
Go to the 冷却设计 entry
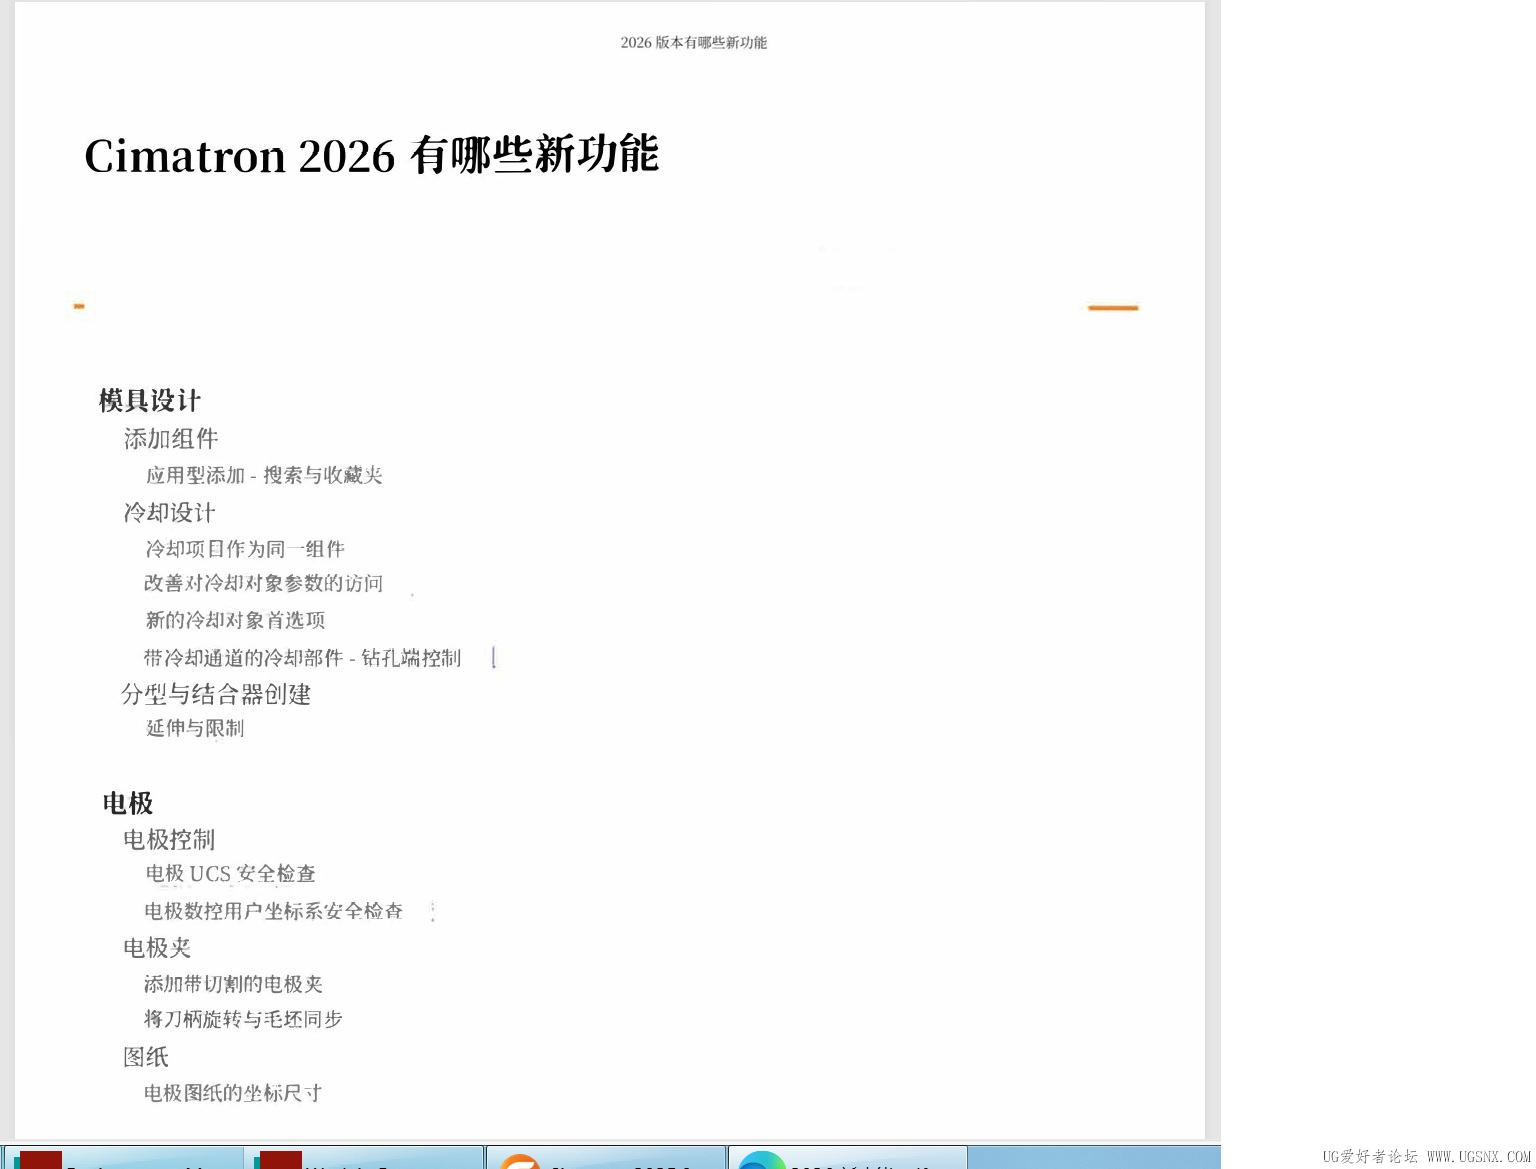click(169, 513)
